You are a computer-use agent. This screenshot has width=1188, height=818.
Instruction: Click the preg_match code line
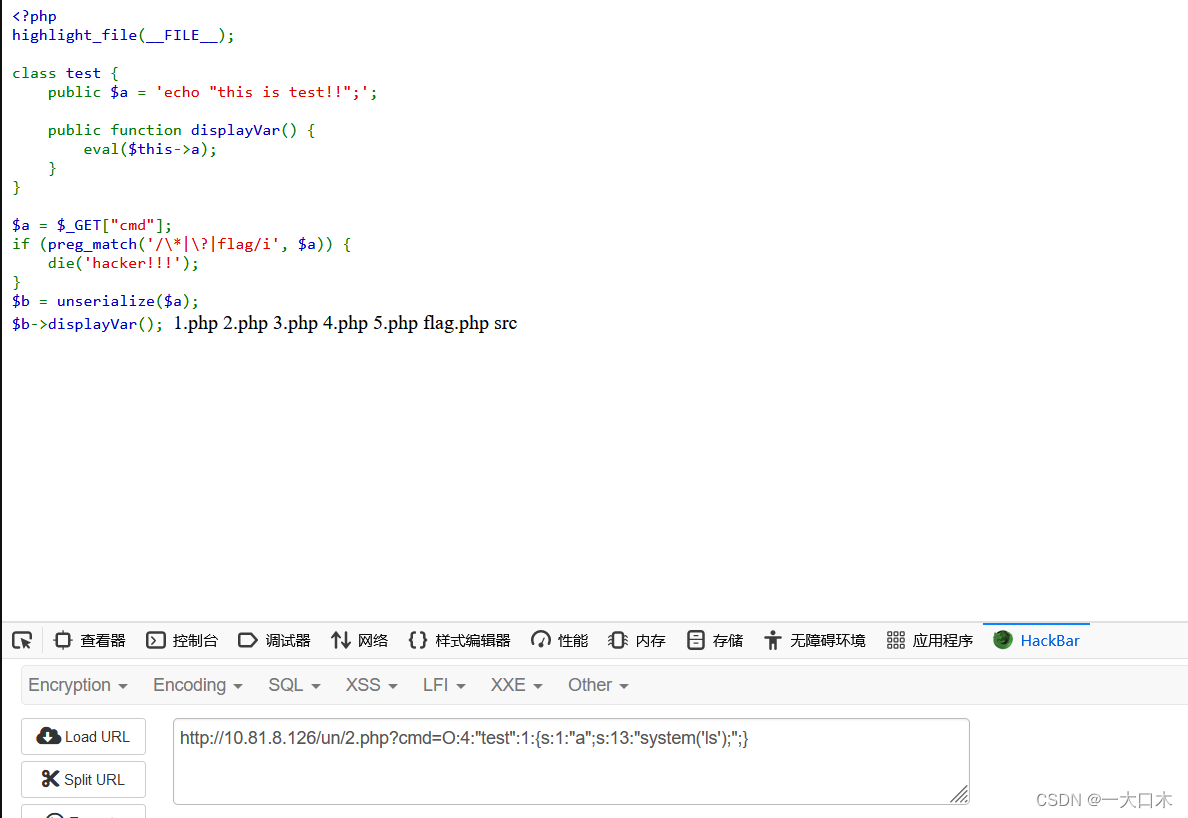click(181, 244)
